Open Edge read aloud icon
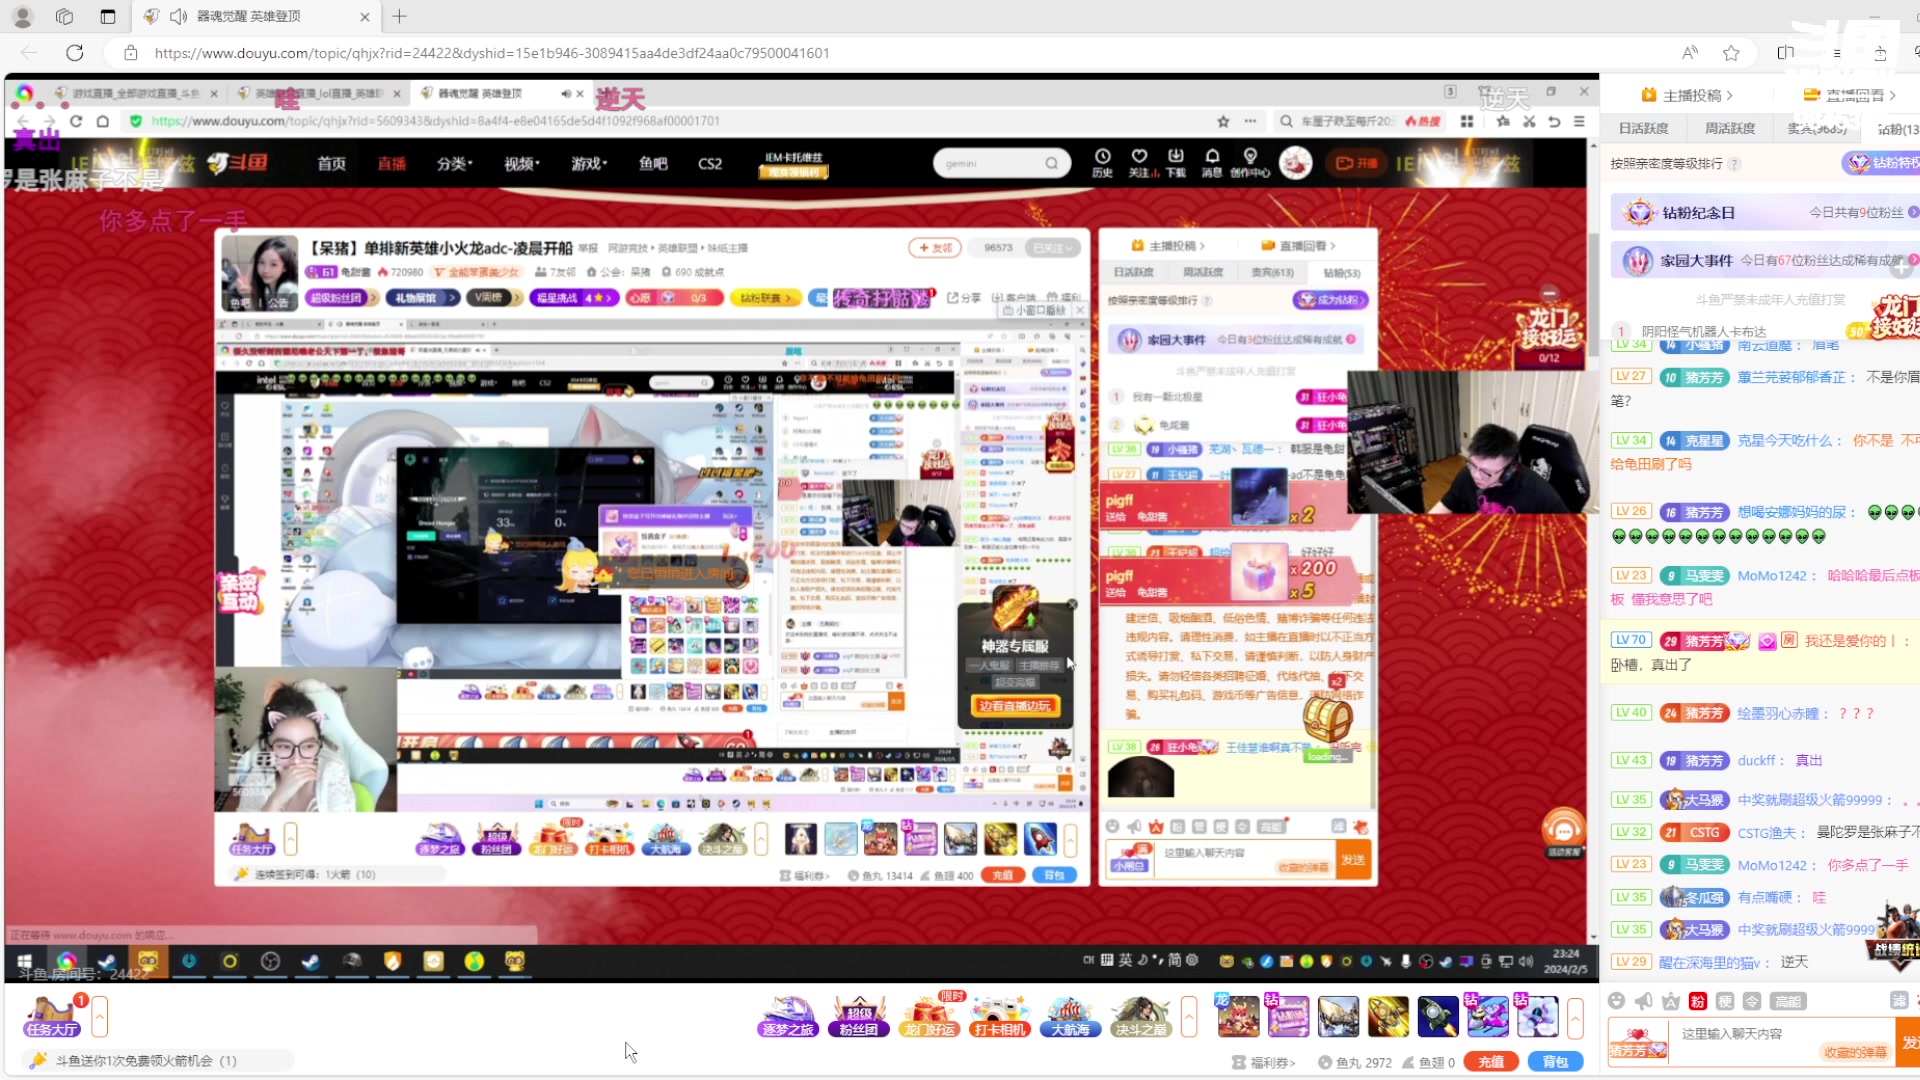 click(1690, 53)
